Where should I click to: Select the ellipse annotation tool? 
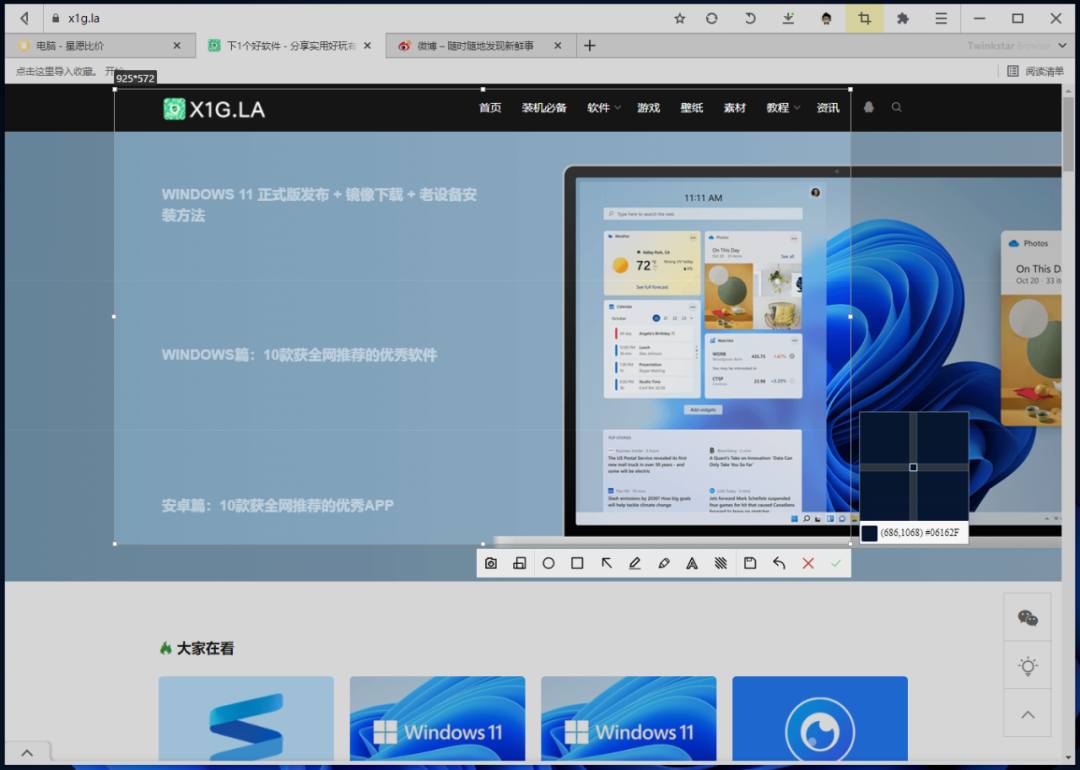pos(548,563)
